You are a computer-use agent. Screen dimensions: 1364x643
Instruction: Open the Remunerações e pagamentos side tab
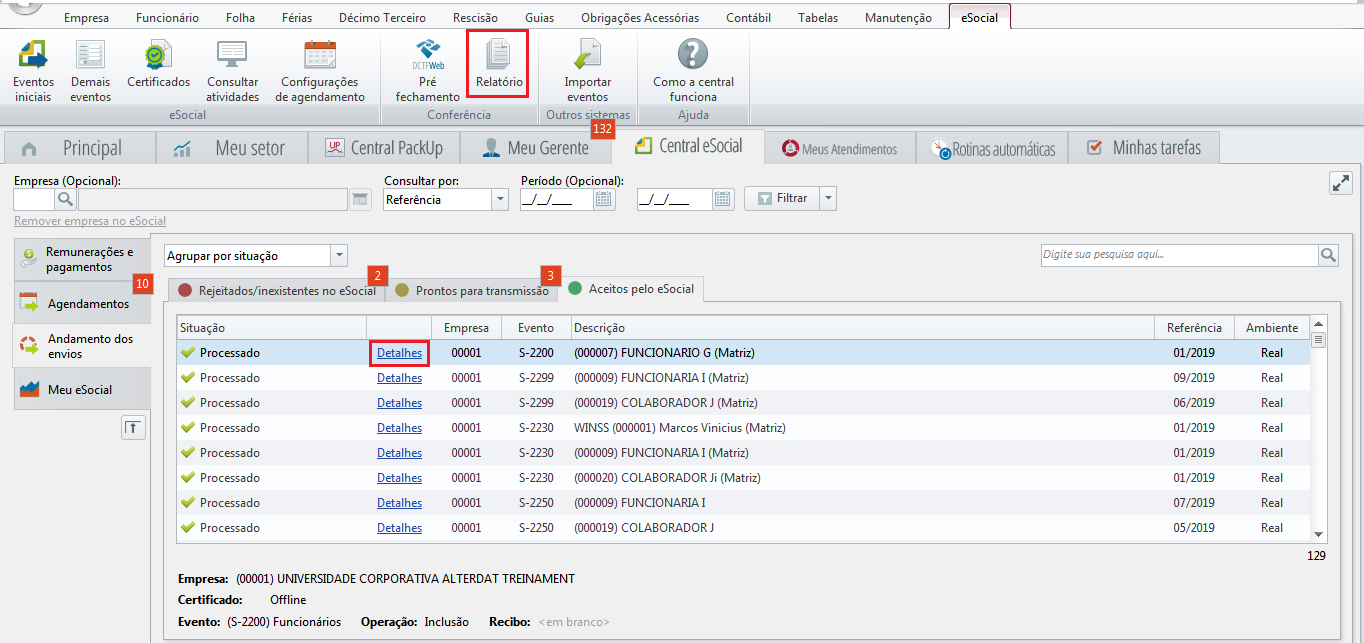[82, 259]
